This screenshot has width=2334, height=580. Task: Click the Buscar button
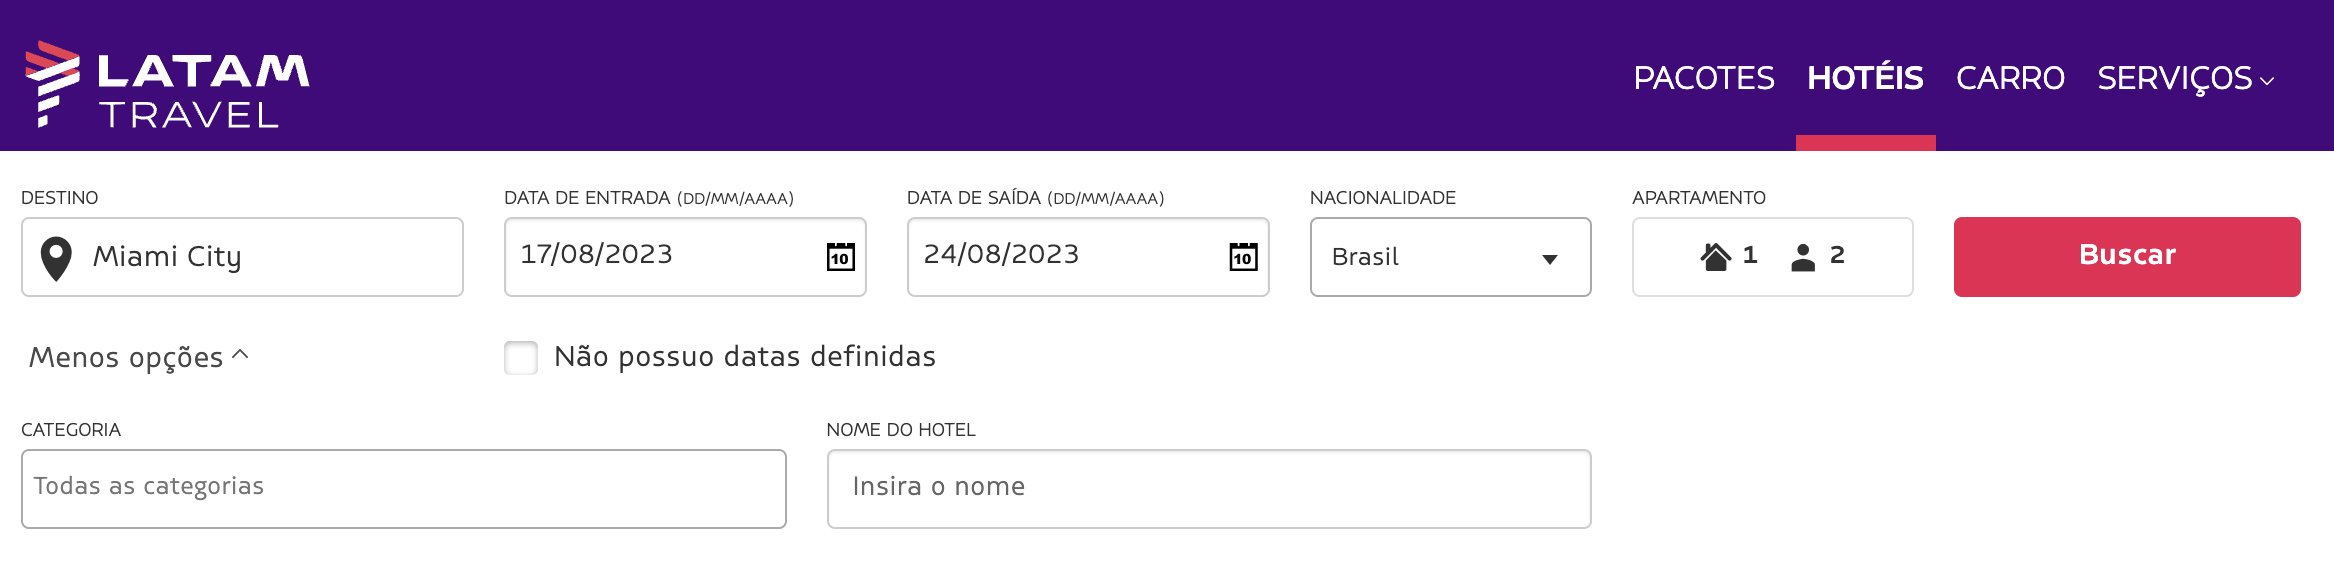pos(2127,256)
